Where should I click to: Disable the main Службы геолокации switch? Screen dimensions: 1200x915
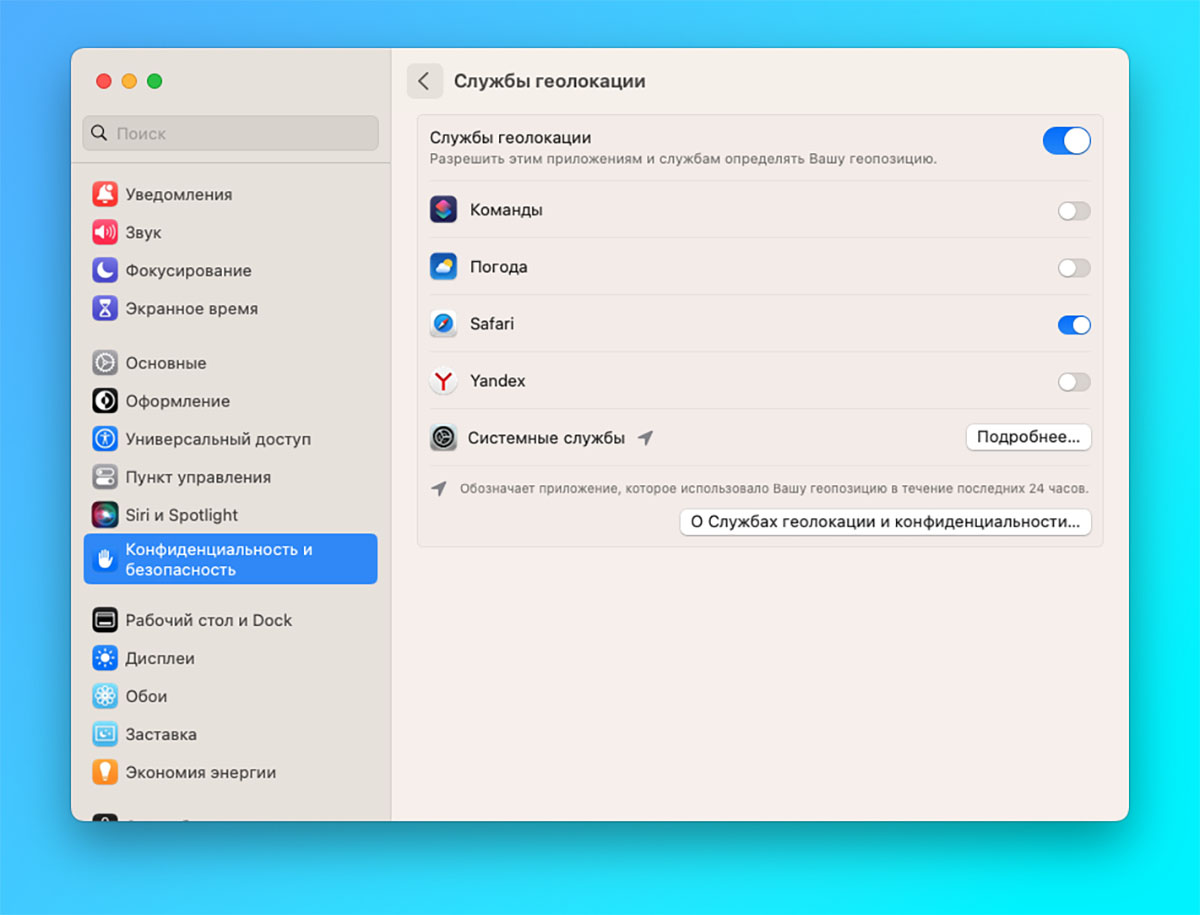click(1066, 141)
